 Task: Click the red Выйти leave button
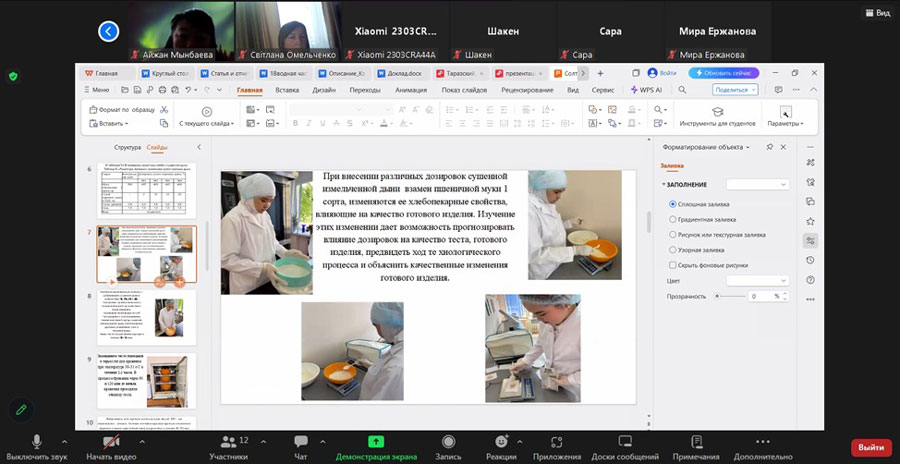tap(871, 447)
